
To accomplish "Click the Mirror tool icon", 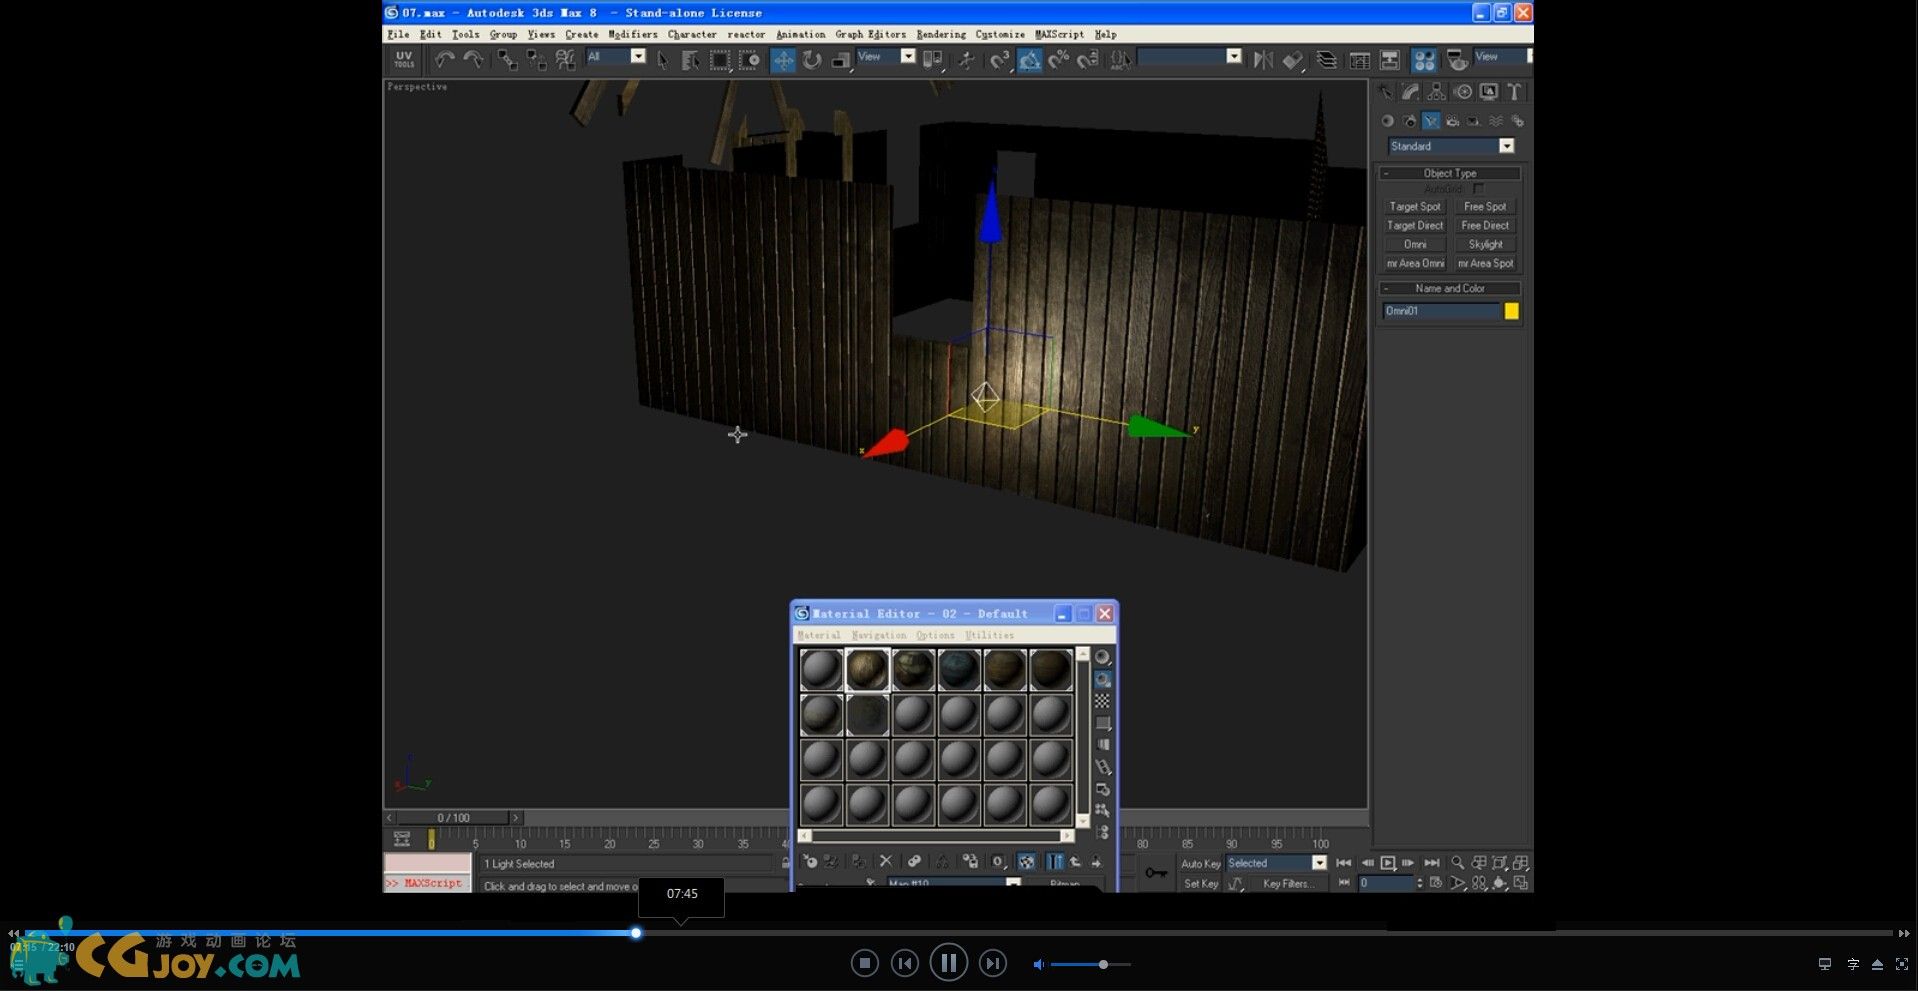I will [x=1263, y=60].
